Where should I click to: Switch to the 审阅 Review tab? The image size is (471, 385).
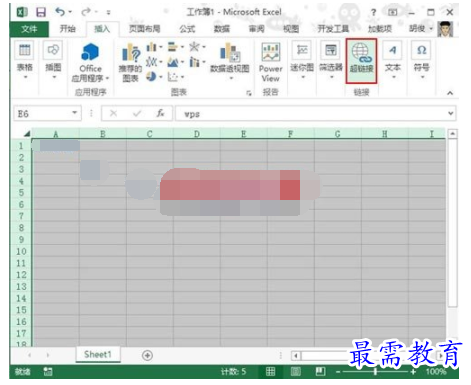pos(256,29)
